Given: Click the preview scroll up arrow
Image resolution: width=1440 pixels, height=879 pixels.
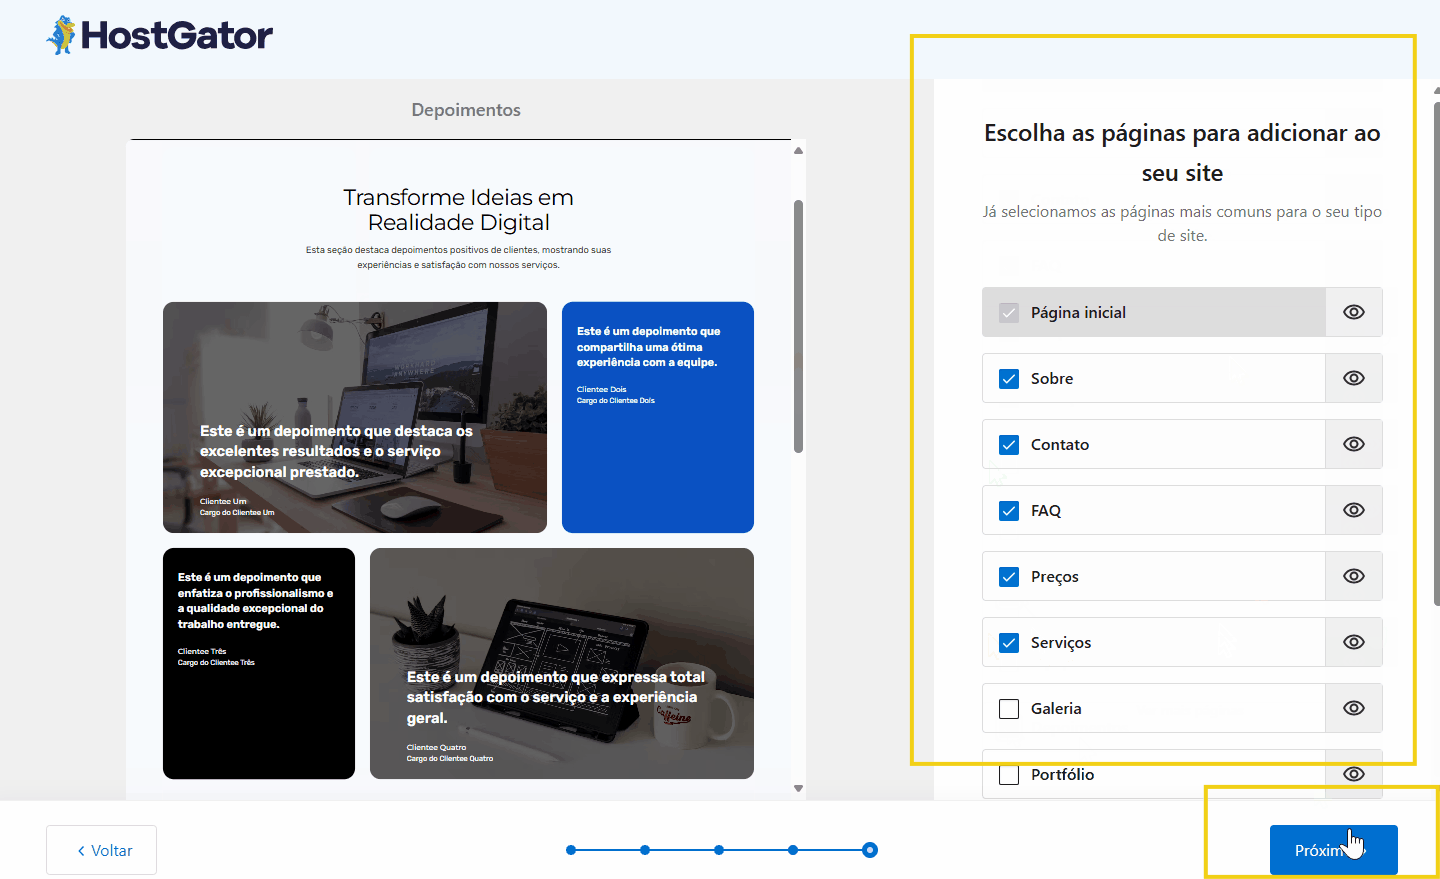Looking at the screenshot, I should coord(798,151).
